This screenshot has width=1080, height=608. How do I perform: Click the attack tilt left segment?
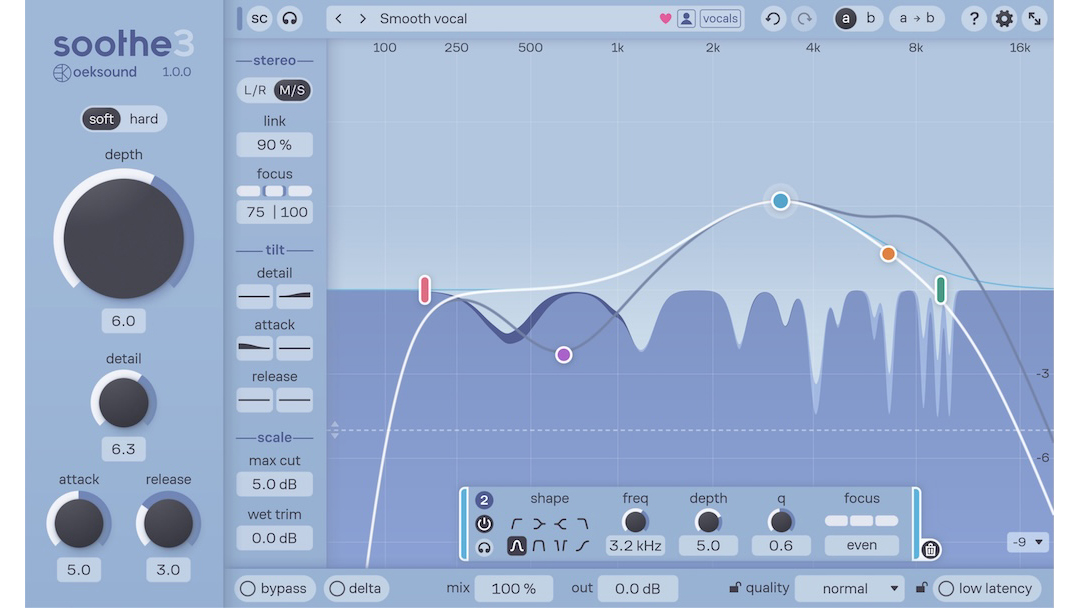[254, 348]
